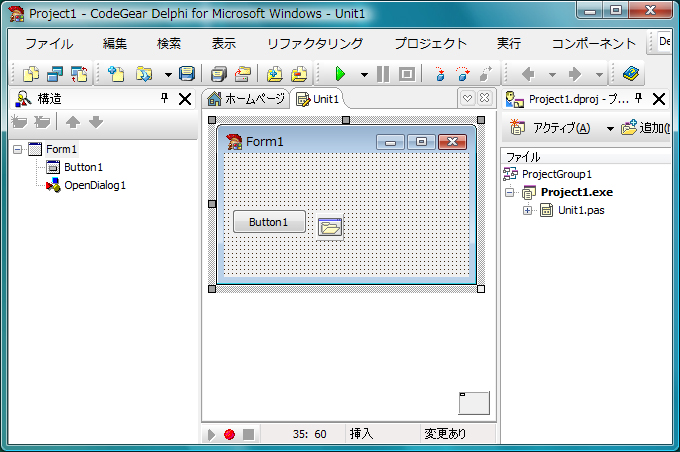The height and width of the screenshot is (452, 680).
Task: Open the 実行 menu
Action: pos(509,43)
